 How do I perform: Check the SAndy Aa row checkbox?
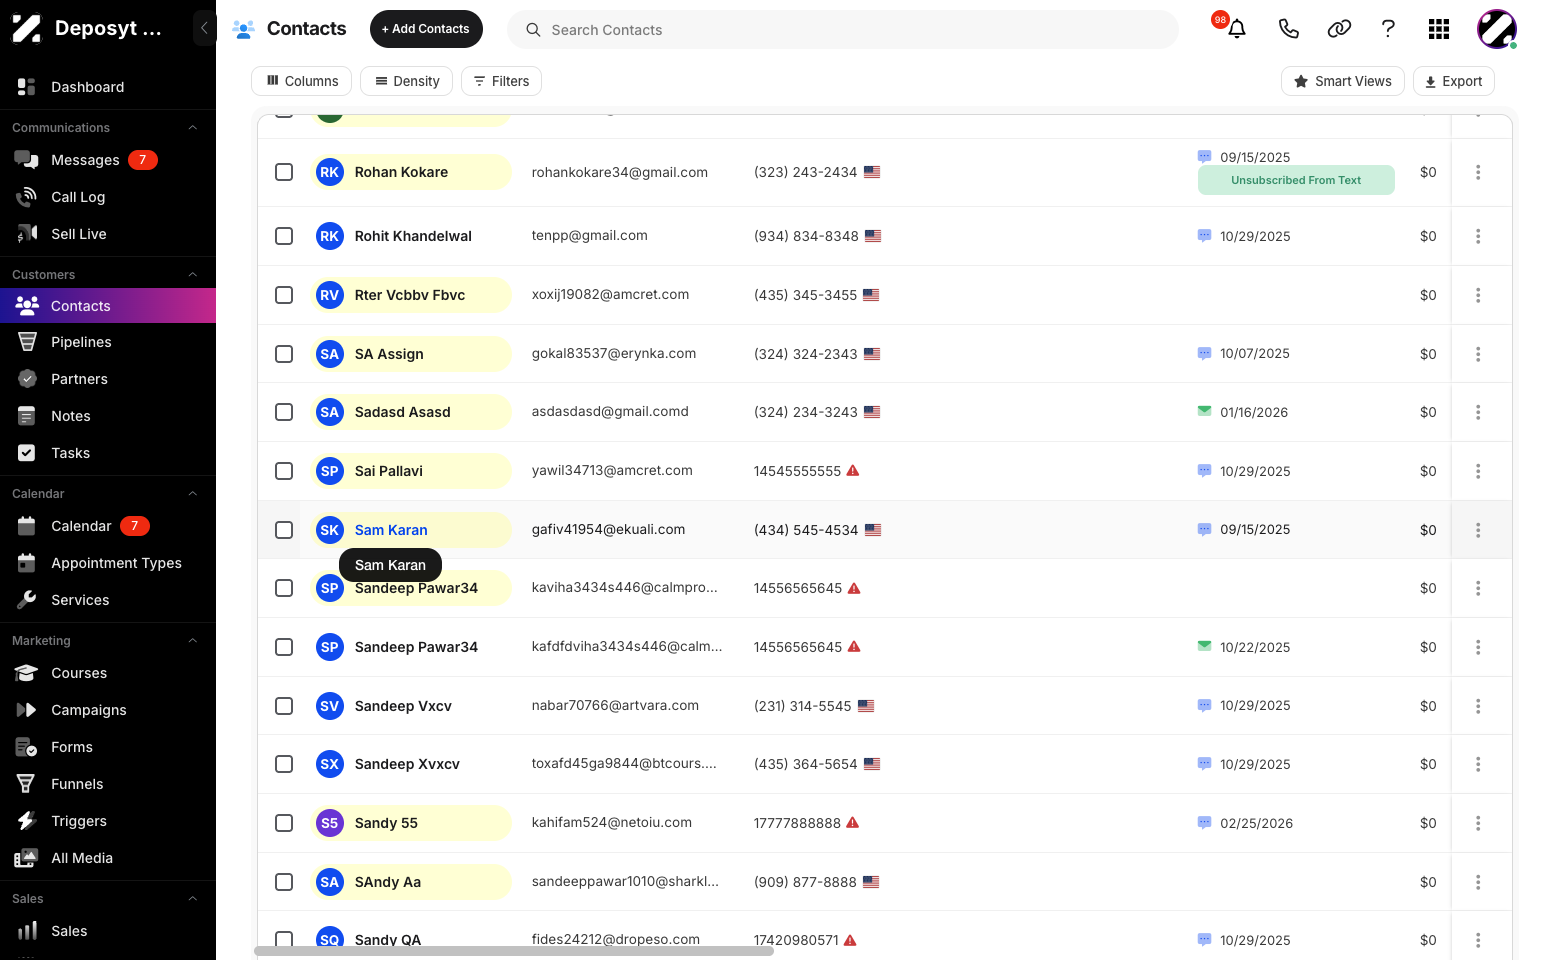(284, 882)
